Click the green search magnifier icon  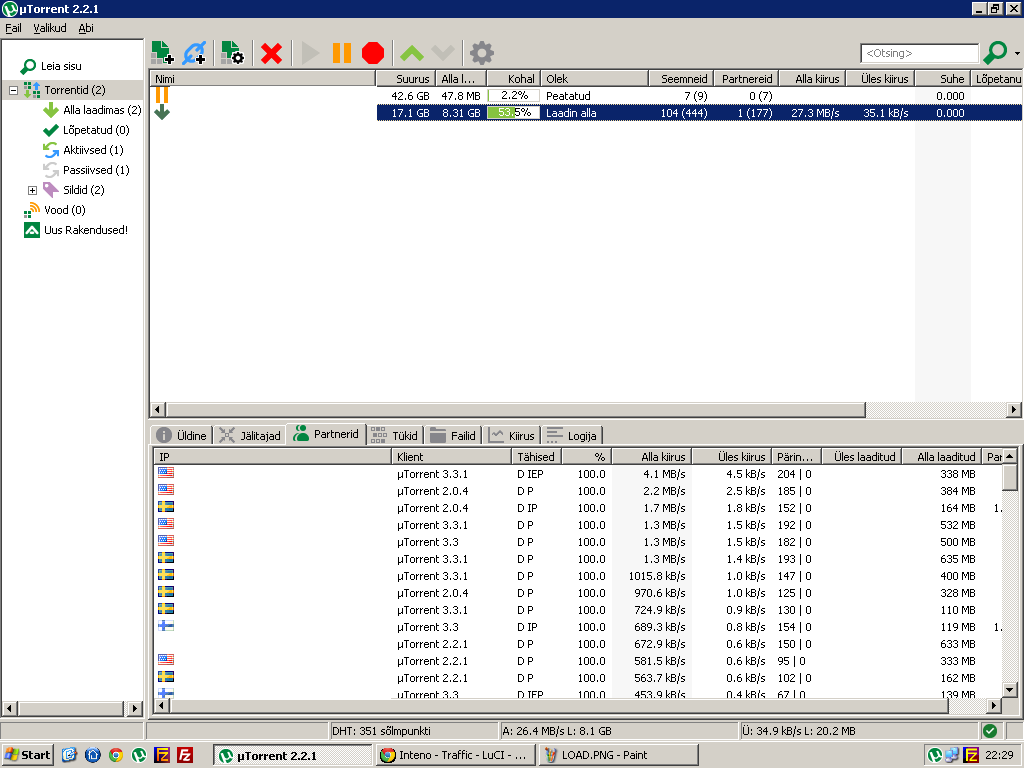[995, 52]
